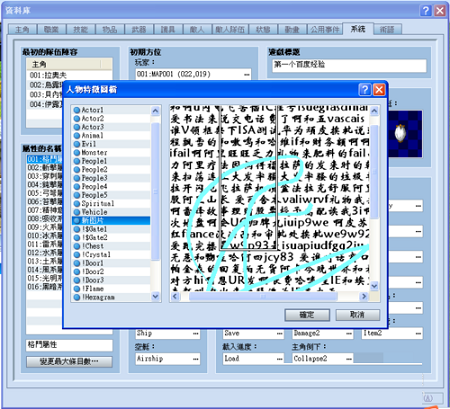Click the blue icon beside Animal

[77, 135]
